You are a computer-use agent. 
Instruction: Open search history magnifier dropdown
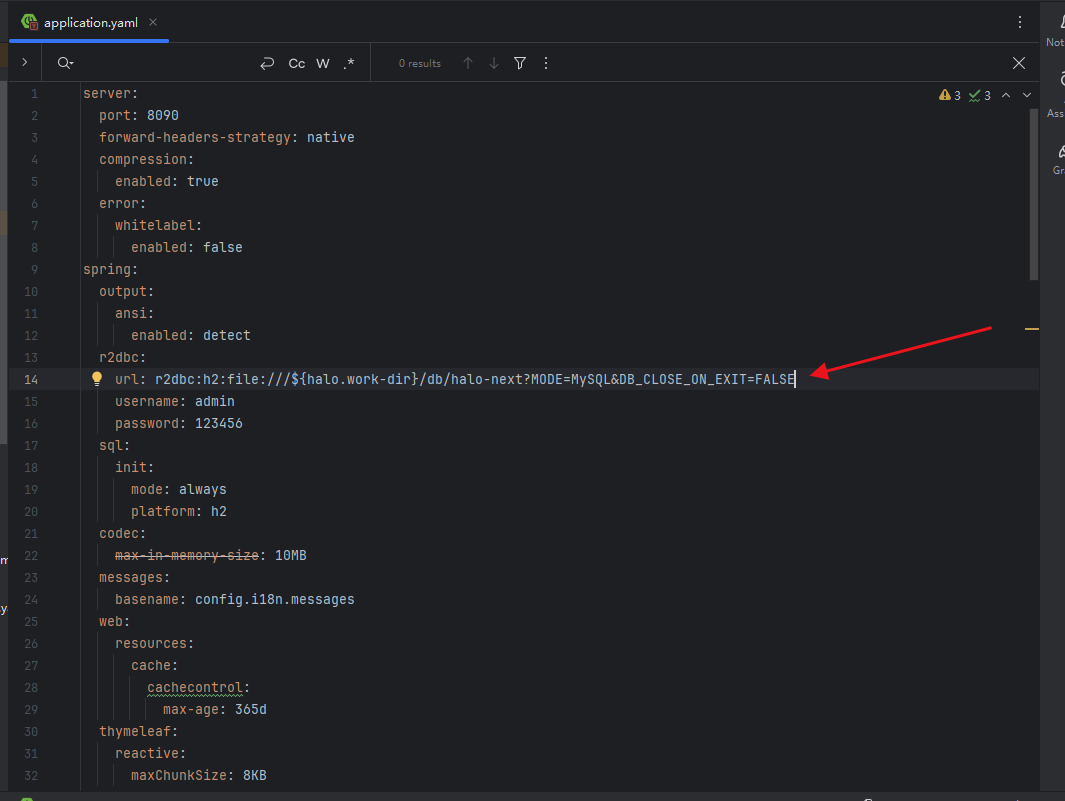pos(65,63)
